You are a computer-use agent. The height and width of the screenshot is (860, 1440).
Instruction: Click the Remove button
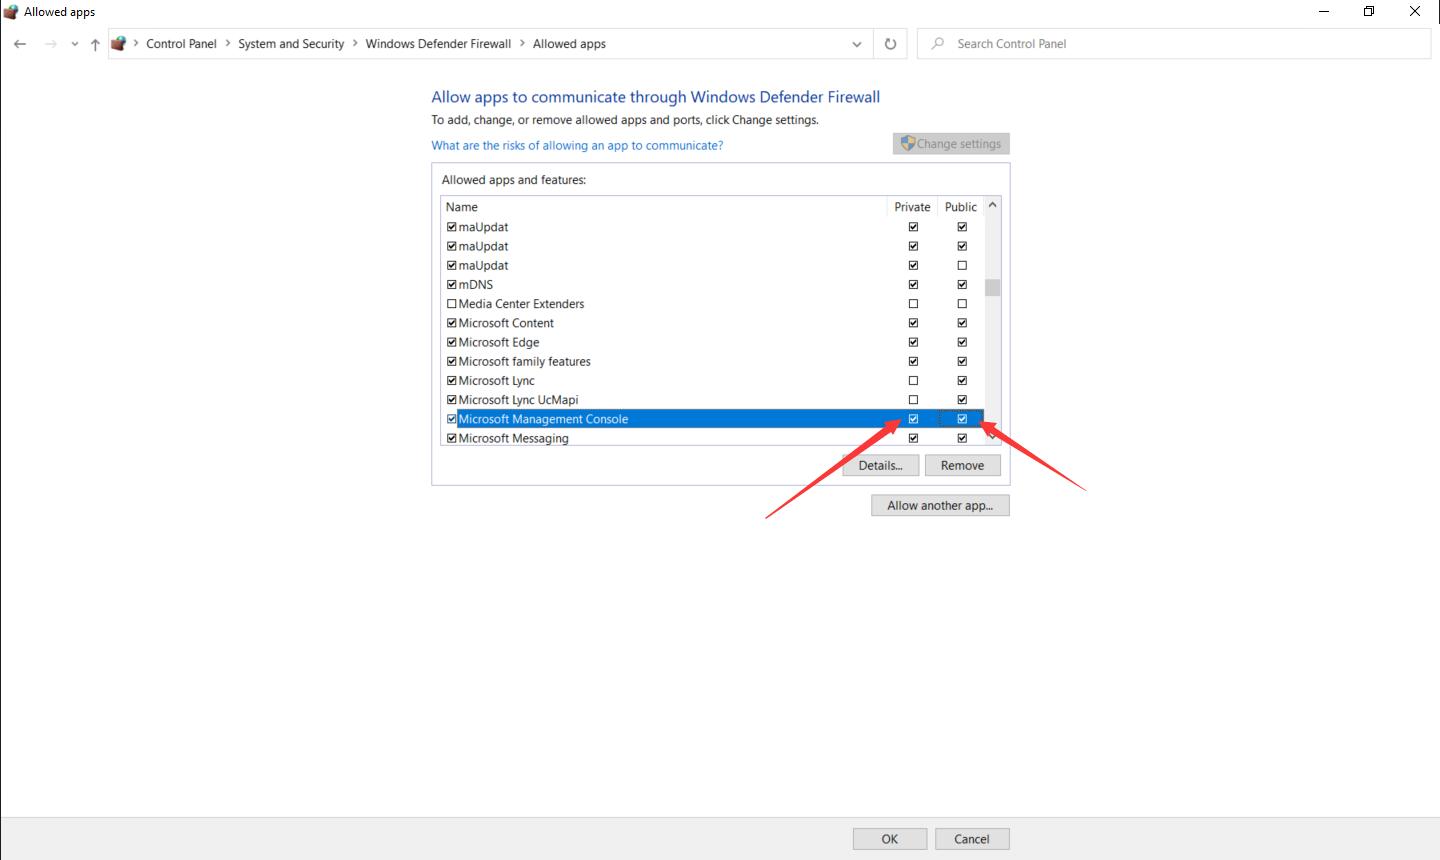click(962, 465)
